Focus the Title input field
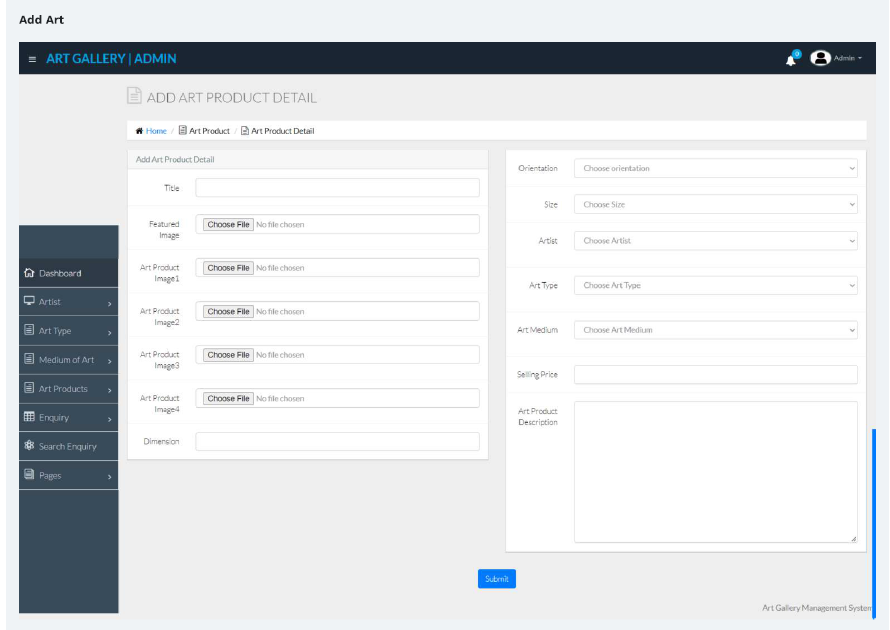This screenshot has height=630, width=890. point(337,188)
